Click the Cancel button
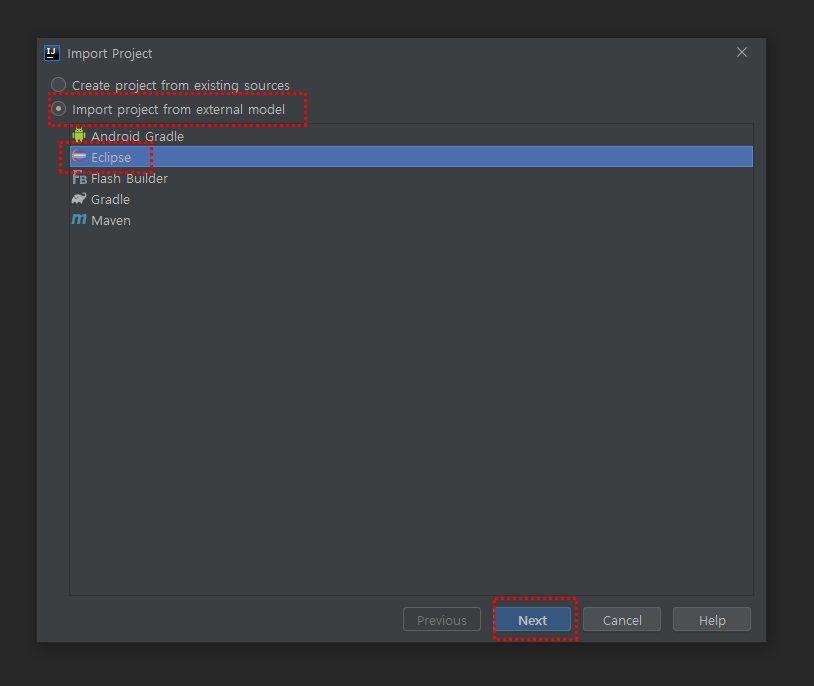814x686 pixels. (x=622, y=620)
